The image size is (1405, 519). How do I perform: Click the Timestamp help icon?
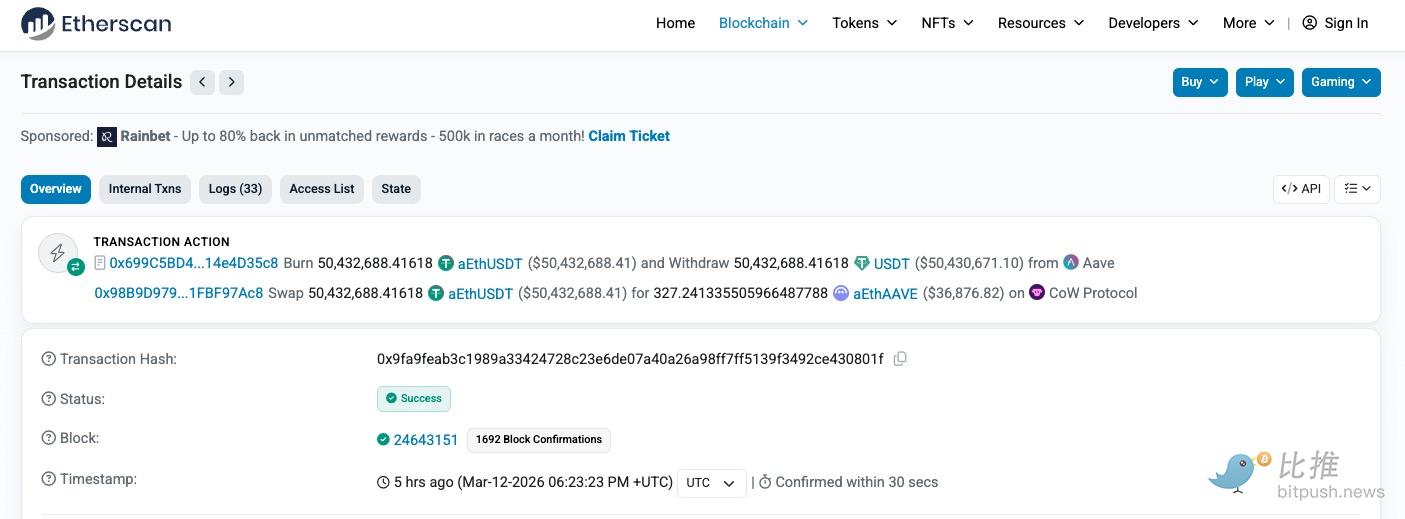48,479
